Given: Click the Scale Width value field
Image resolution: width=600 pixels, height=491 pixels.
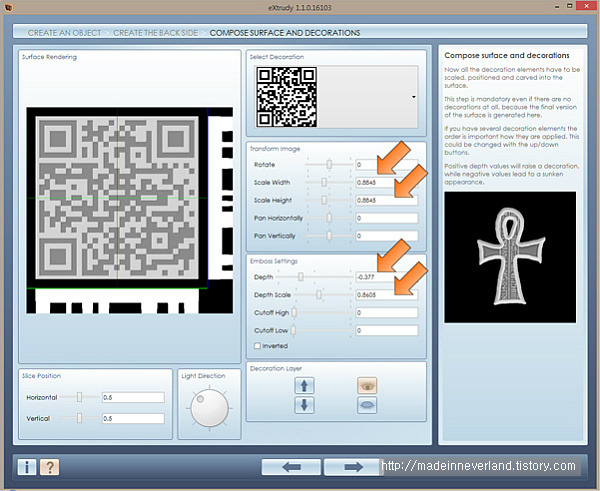Looking at the screenshot, I should click(386, 182).
